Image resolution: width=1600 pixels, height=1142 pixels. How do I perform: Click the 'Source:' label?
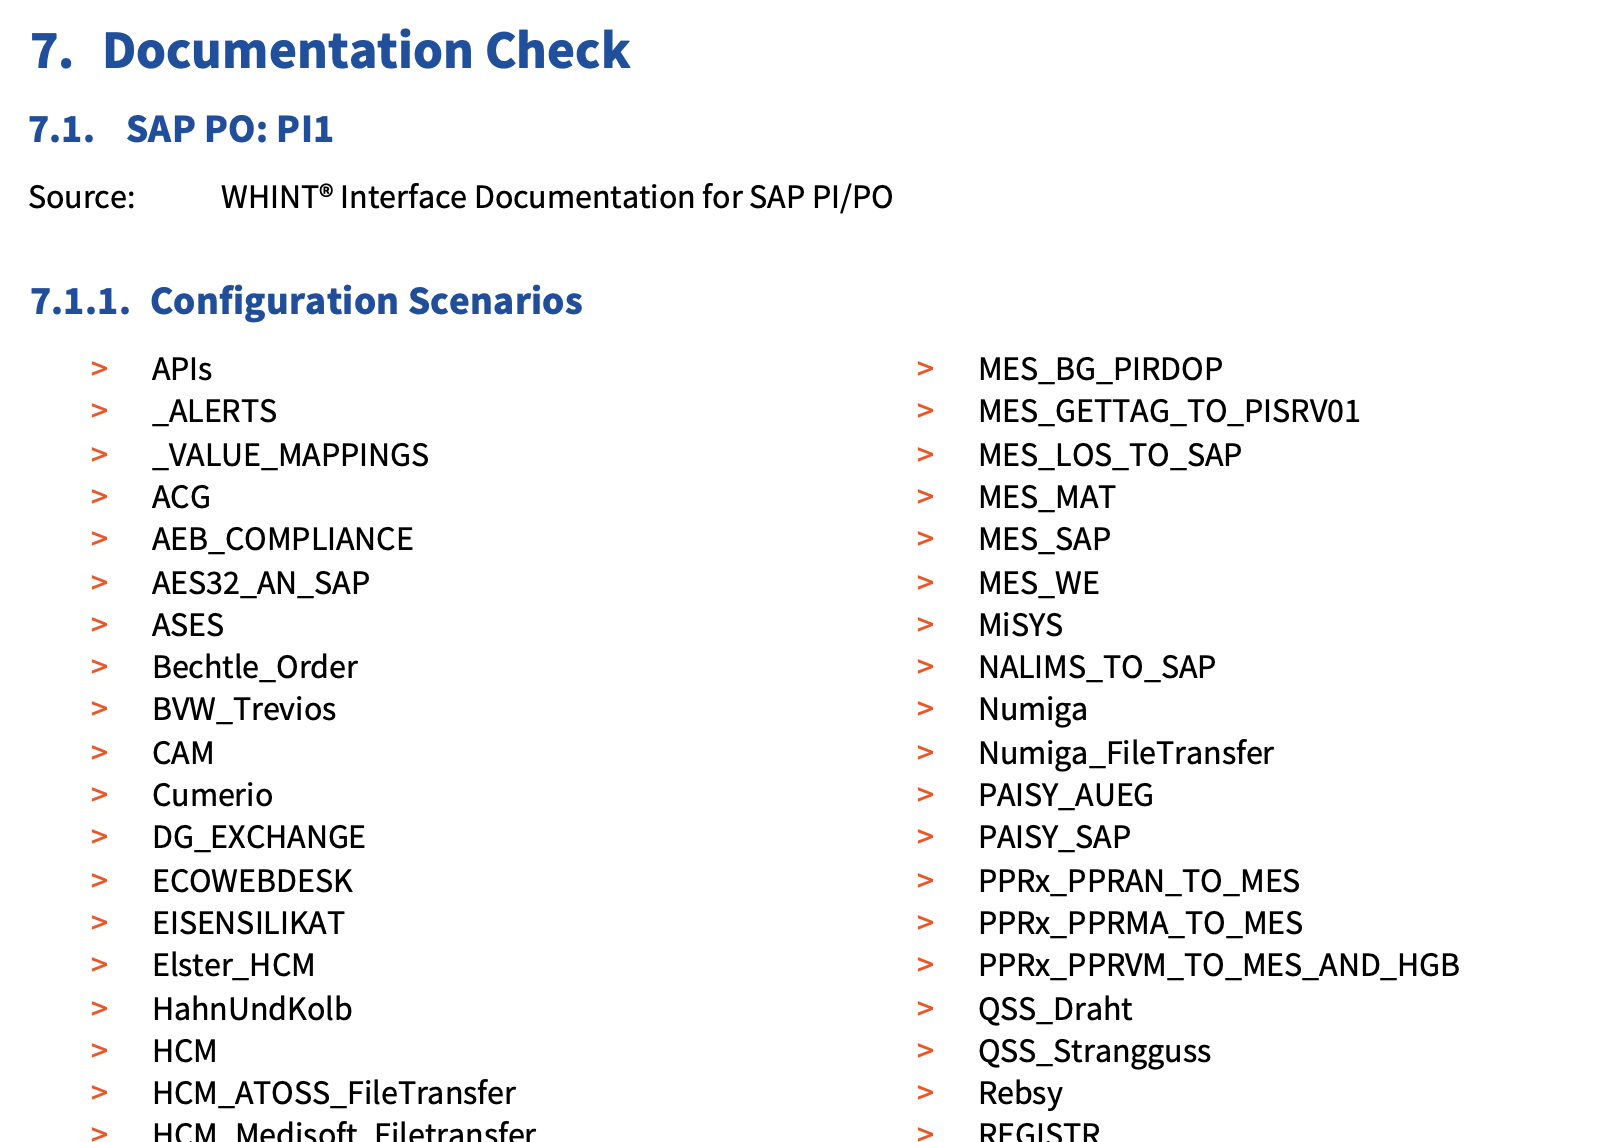pyautogui.click(x=82, y=197)
